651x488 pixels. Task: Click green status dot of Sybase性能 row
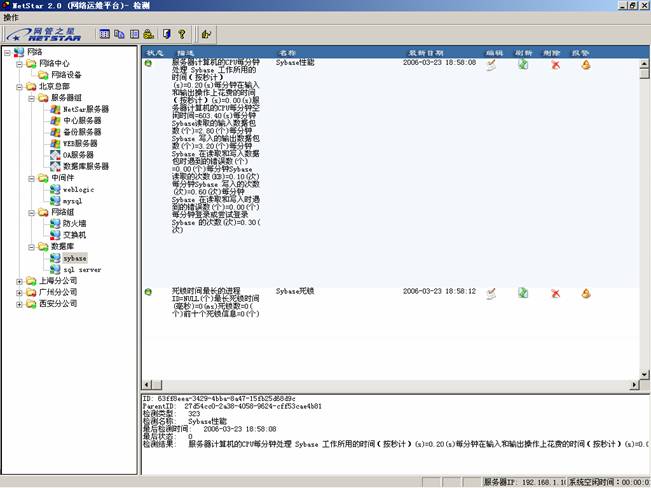pos(148,63)
